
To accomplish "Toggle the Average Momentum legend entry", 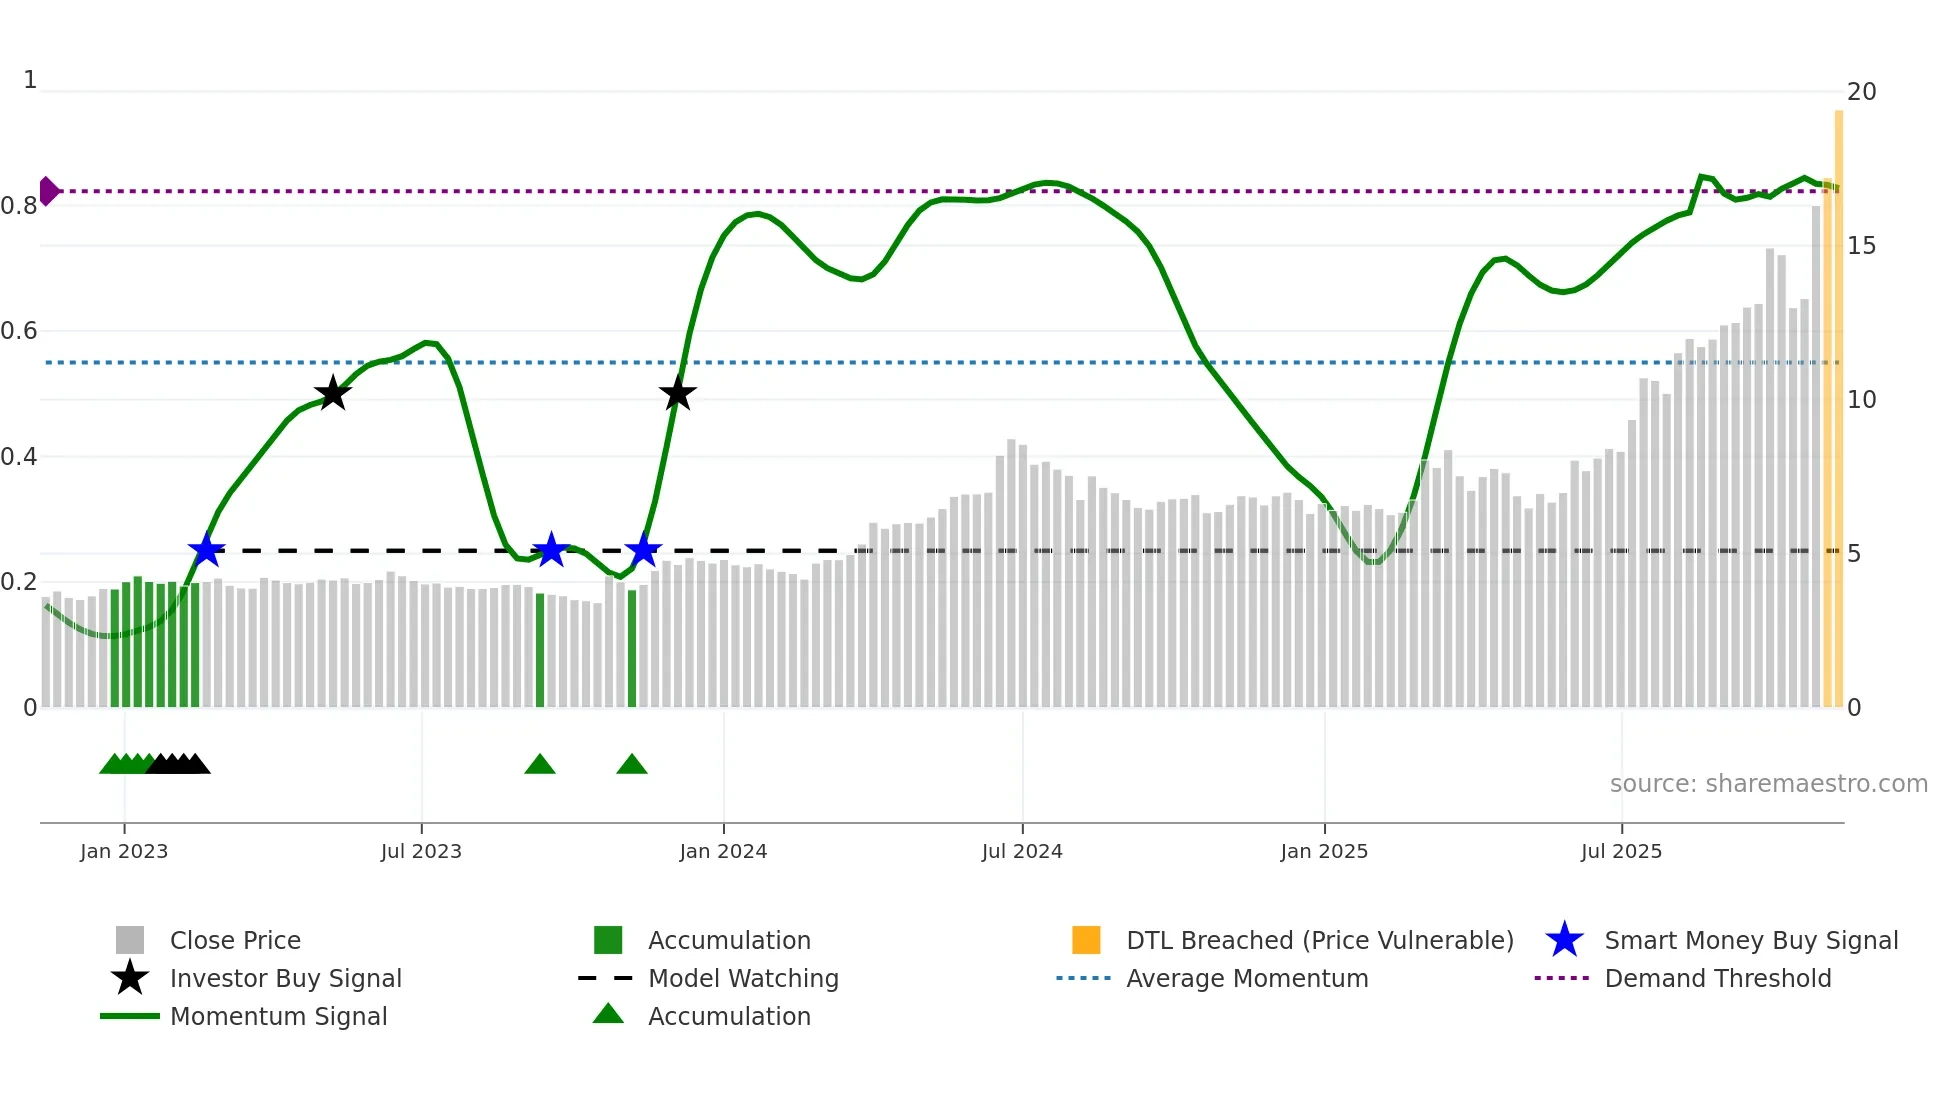I will (x=1083, y=978).
